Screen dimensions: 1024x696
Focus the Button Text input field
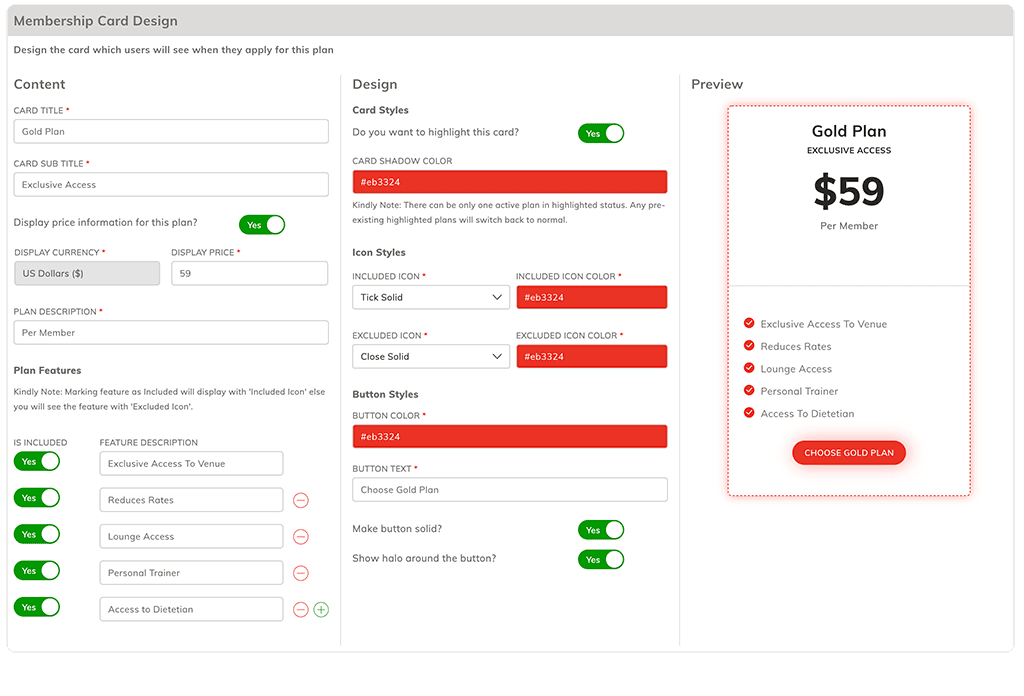[509, 490]
